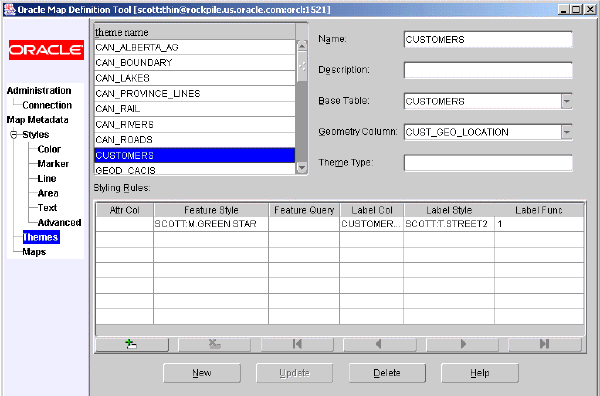Click the Label Col column header

[x=372, y=210]
